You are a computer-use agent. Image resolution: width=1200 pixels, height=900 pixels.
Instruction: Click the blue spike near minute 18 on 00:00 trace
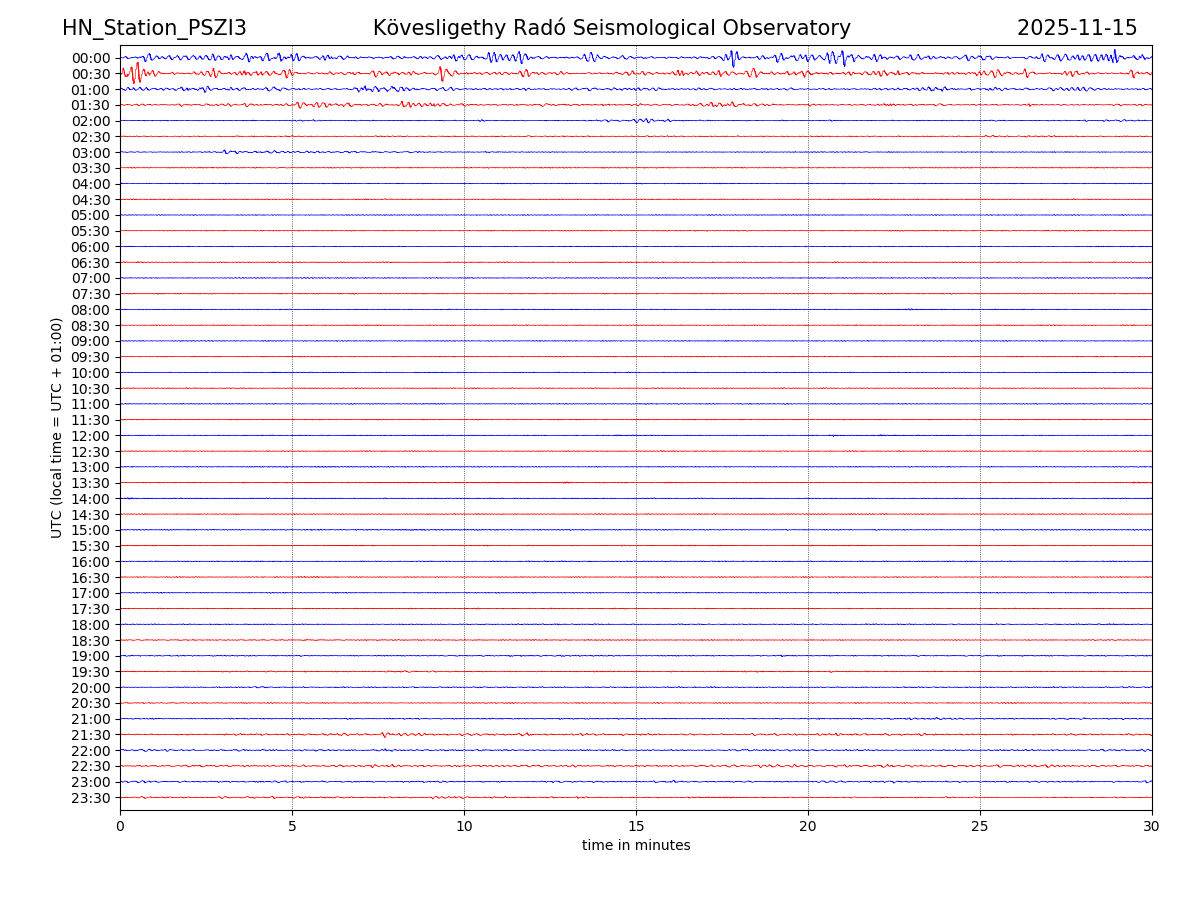pyautogui.click(x=733, y=58)
